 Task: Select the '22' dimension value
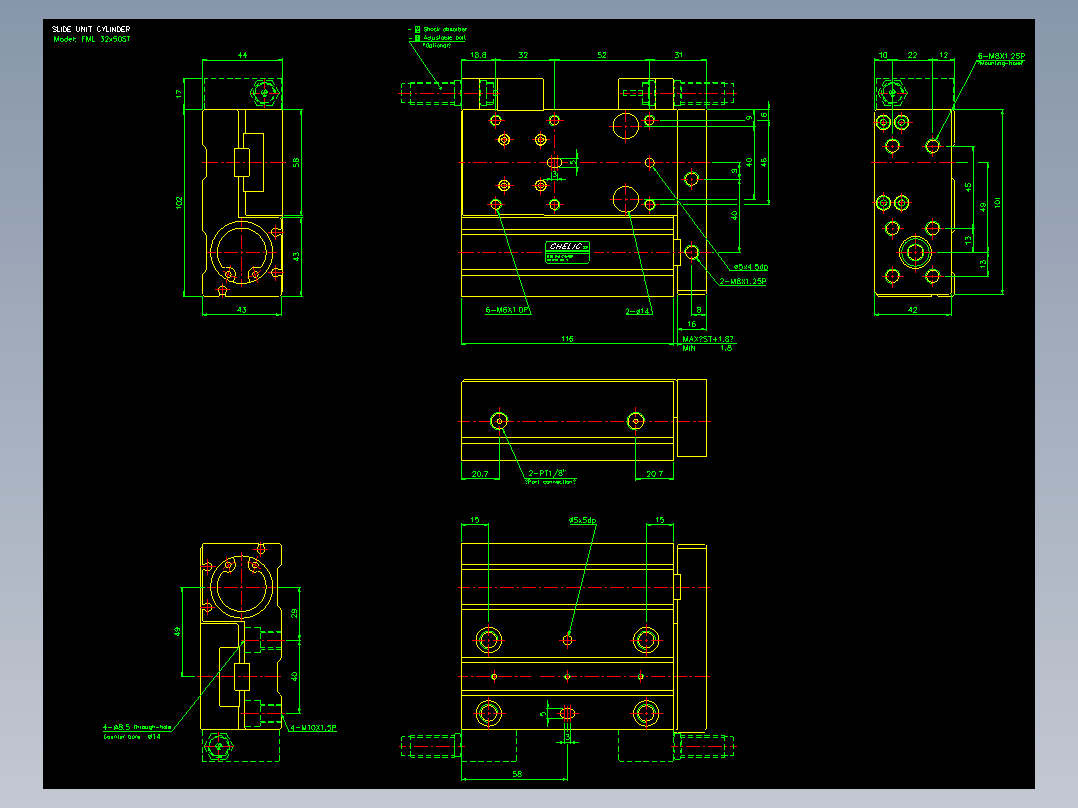pyautogui.click(x=912, y=55)
